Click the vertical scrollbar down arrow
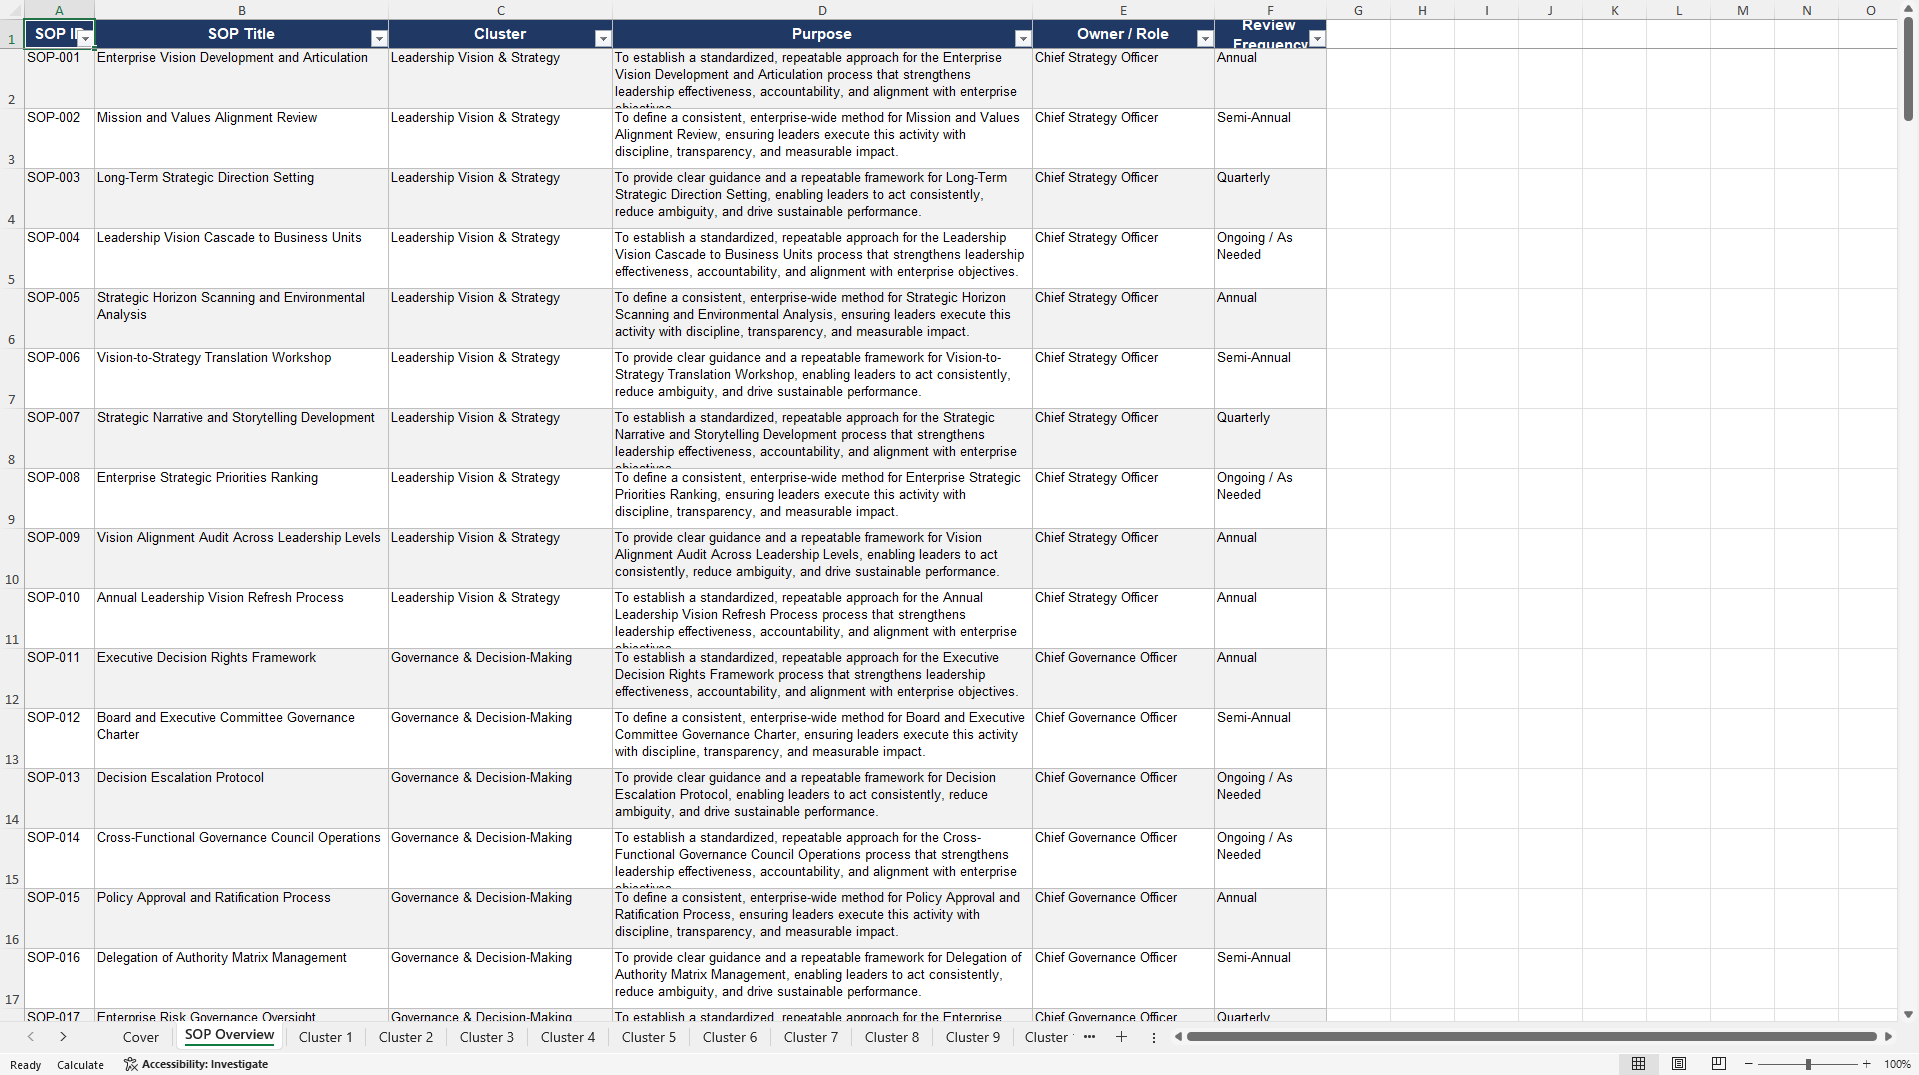Screen dimensions: 1919x1075 point(1908,1014)
